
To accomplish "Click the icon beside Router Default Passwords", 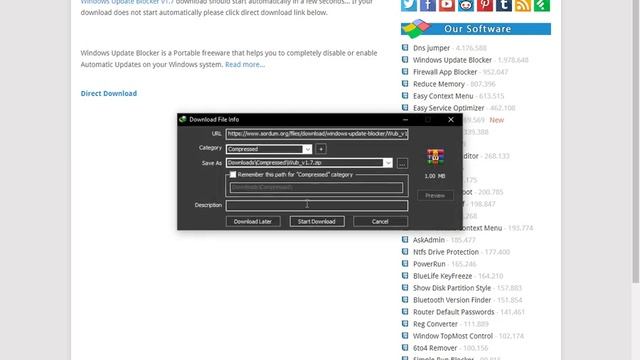I will point(405,312).
